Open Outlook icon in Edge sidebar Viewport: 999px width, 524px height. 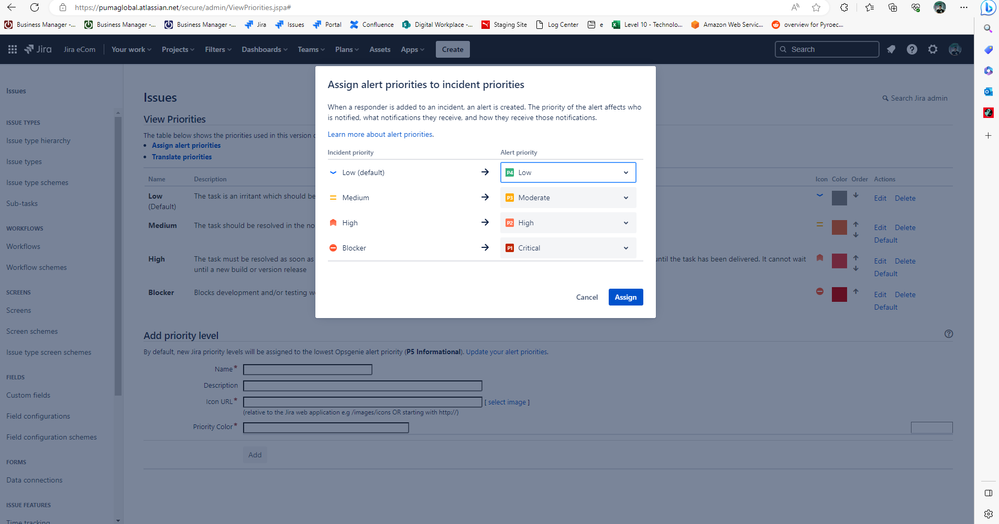[988, 91]
